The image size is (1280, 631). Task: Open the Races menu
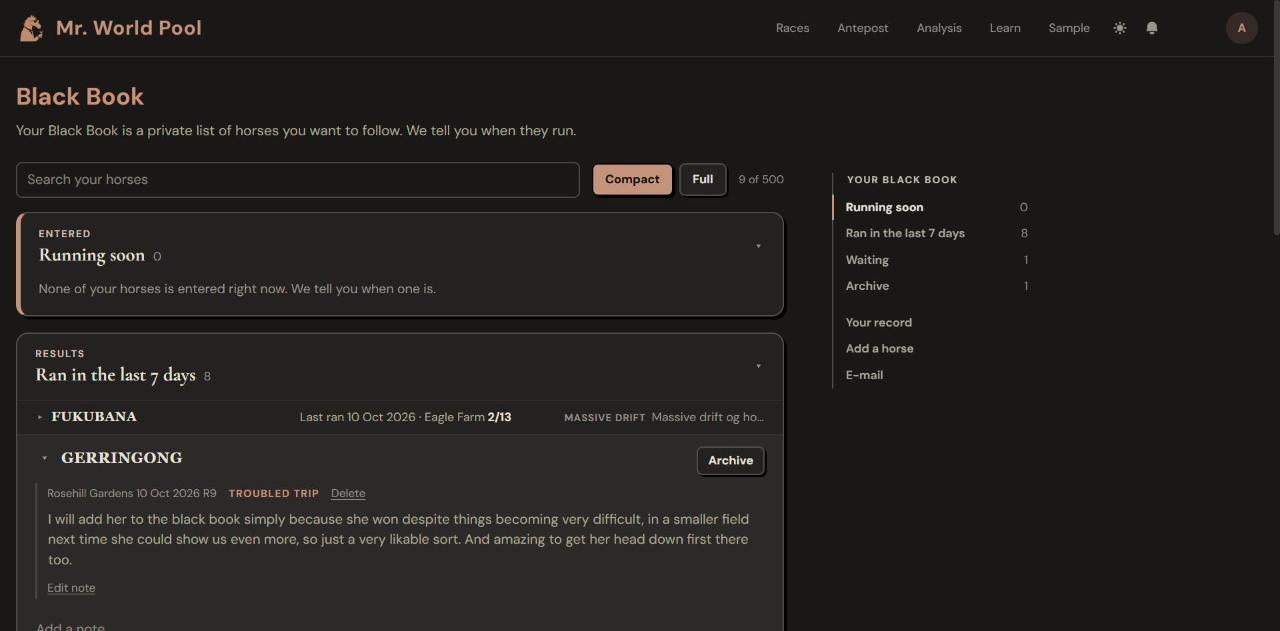793,28
